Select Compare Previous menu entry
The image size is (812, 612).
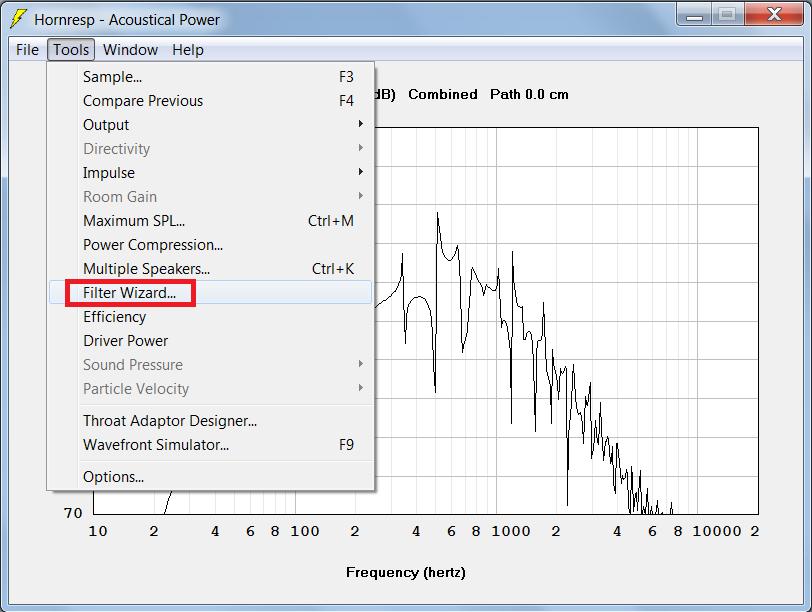click(210, 100)
